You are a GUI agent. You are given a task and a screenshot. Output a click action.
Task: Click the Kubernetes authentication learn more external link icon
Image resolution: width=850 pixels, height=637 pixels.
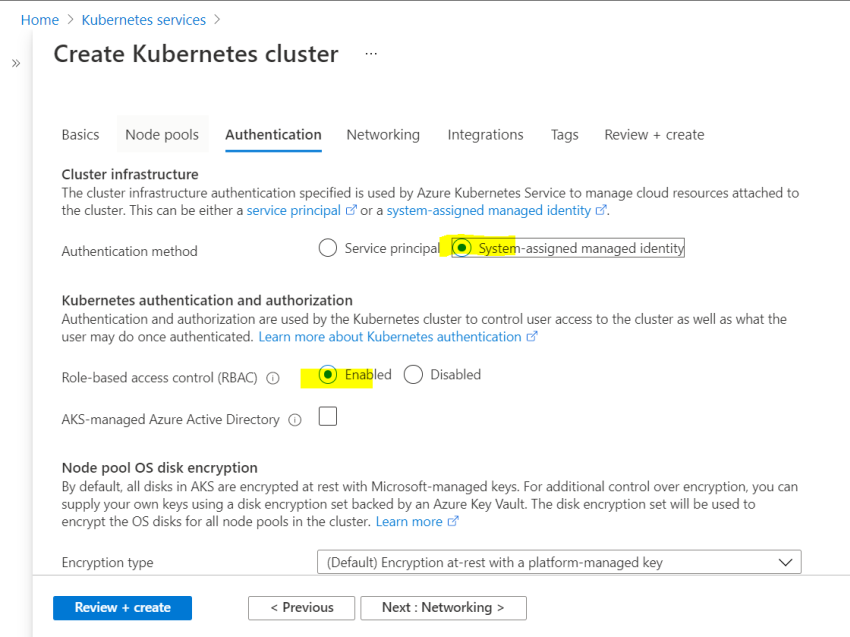click(x=534, y=337)
